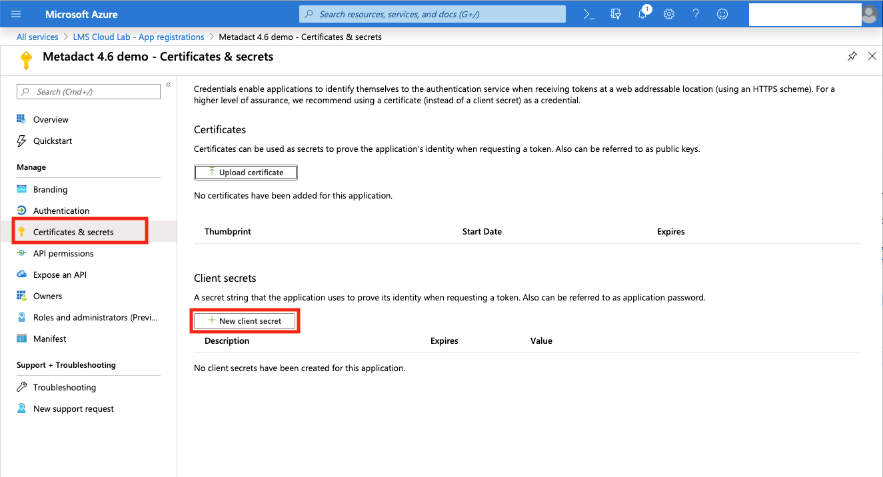Click the Overview icon in the sidebar

(21, 119)
